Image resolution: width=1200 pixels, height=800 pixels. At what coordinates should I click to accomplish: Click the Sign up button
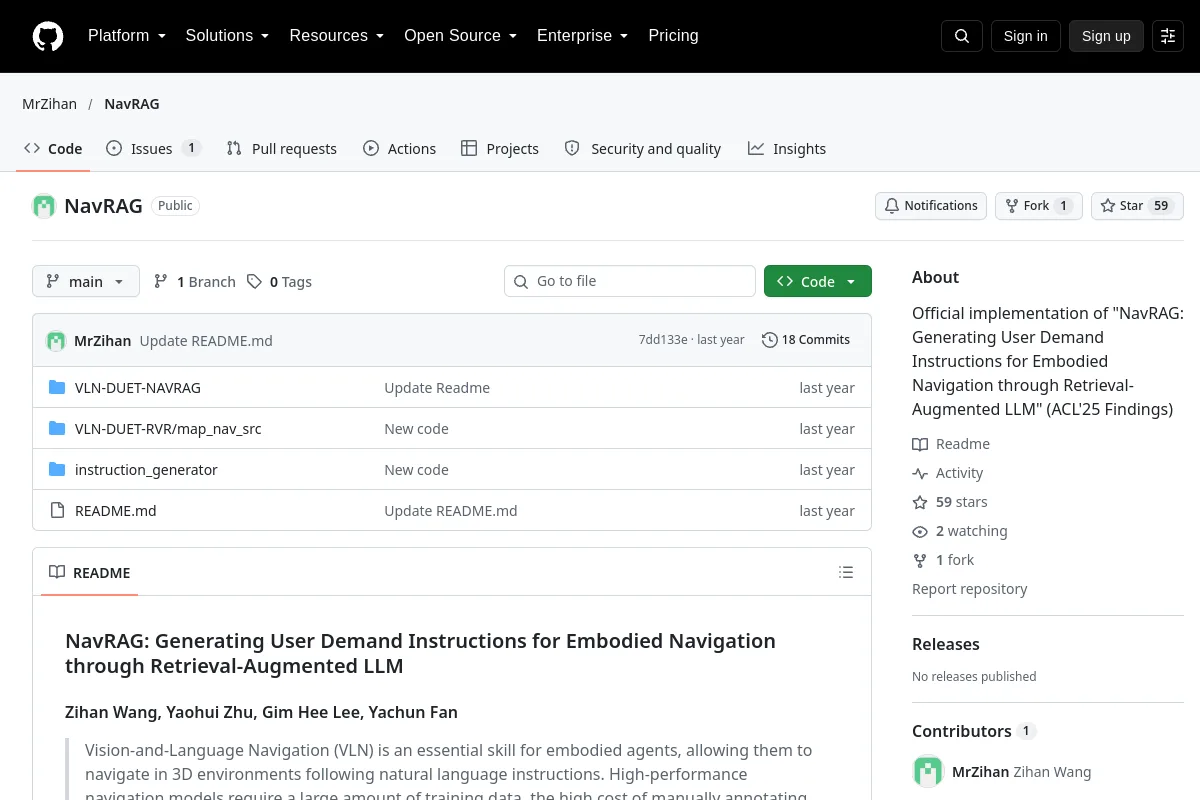(x=1106, y=36)
